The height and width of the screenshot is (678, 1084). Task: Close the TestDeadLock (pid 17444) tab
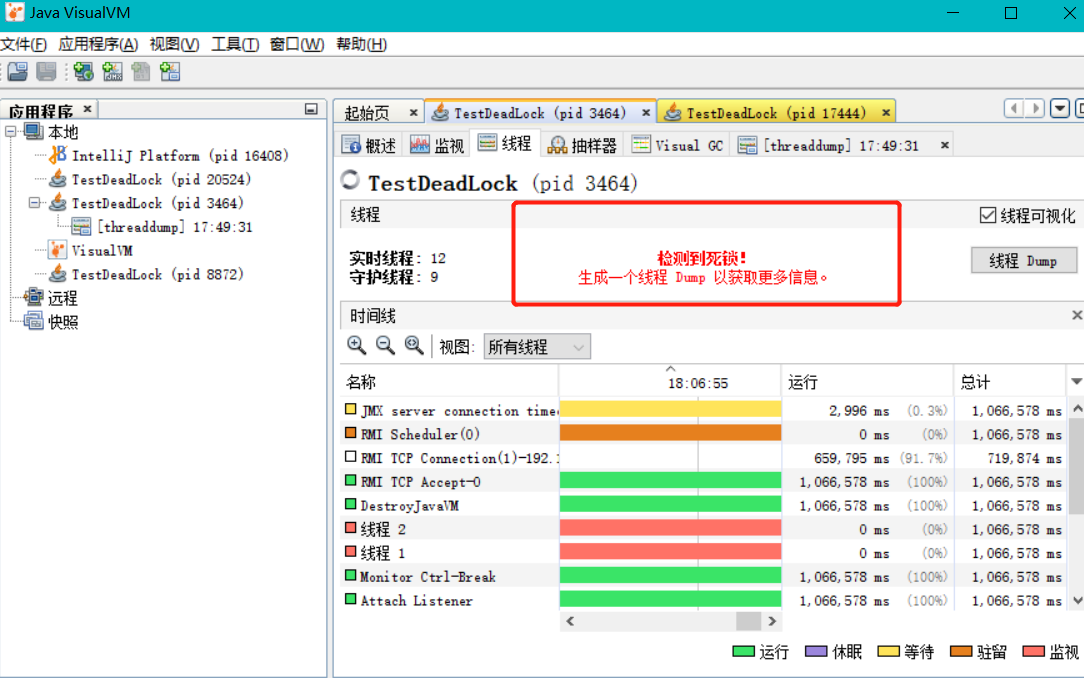click(886, 112)
